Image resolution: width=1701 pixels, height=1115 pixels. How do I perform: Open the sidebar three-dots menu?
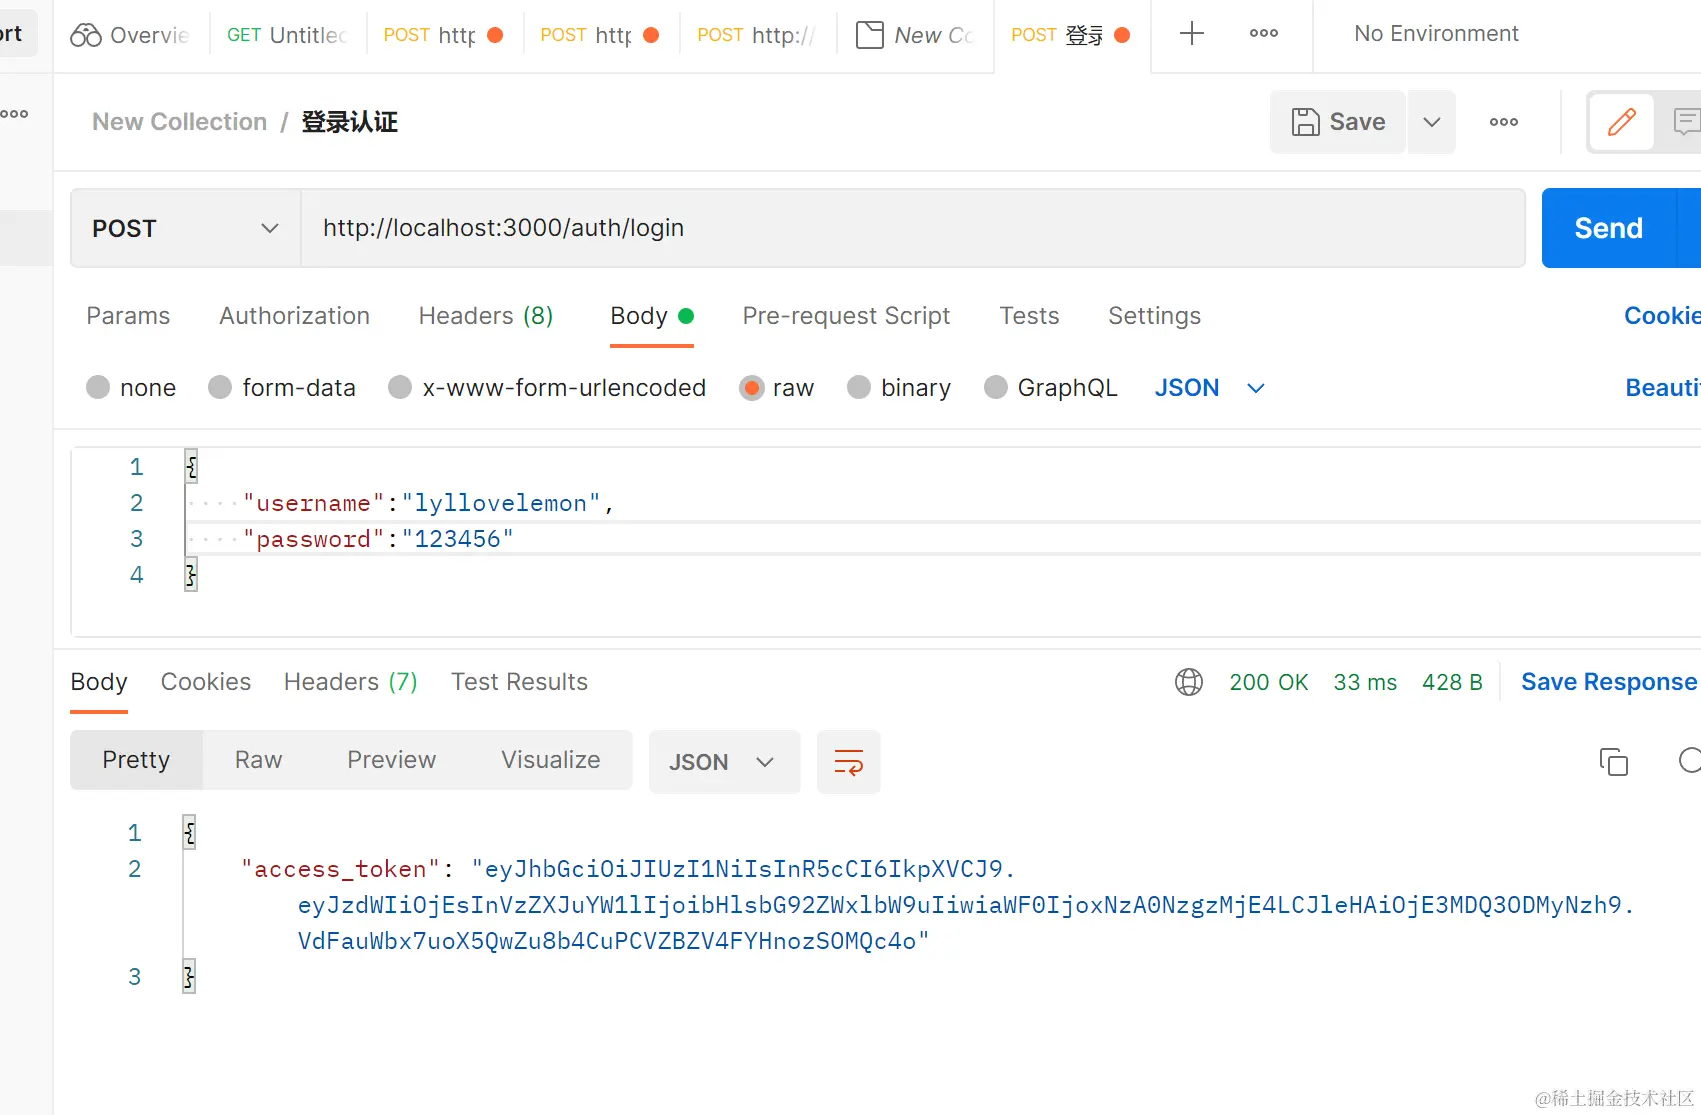click(14, 114)
